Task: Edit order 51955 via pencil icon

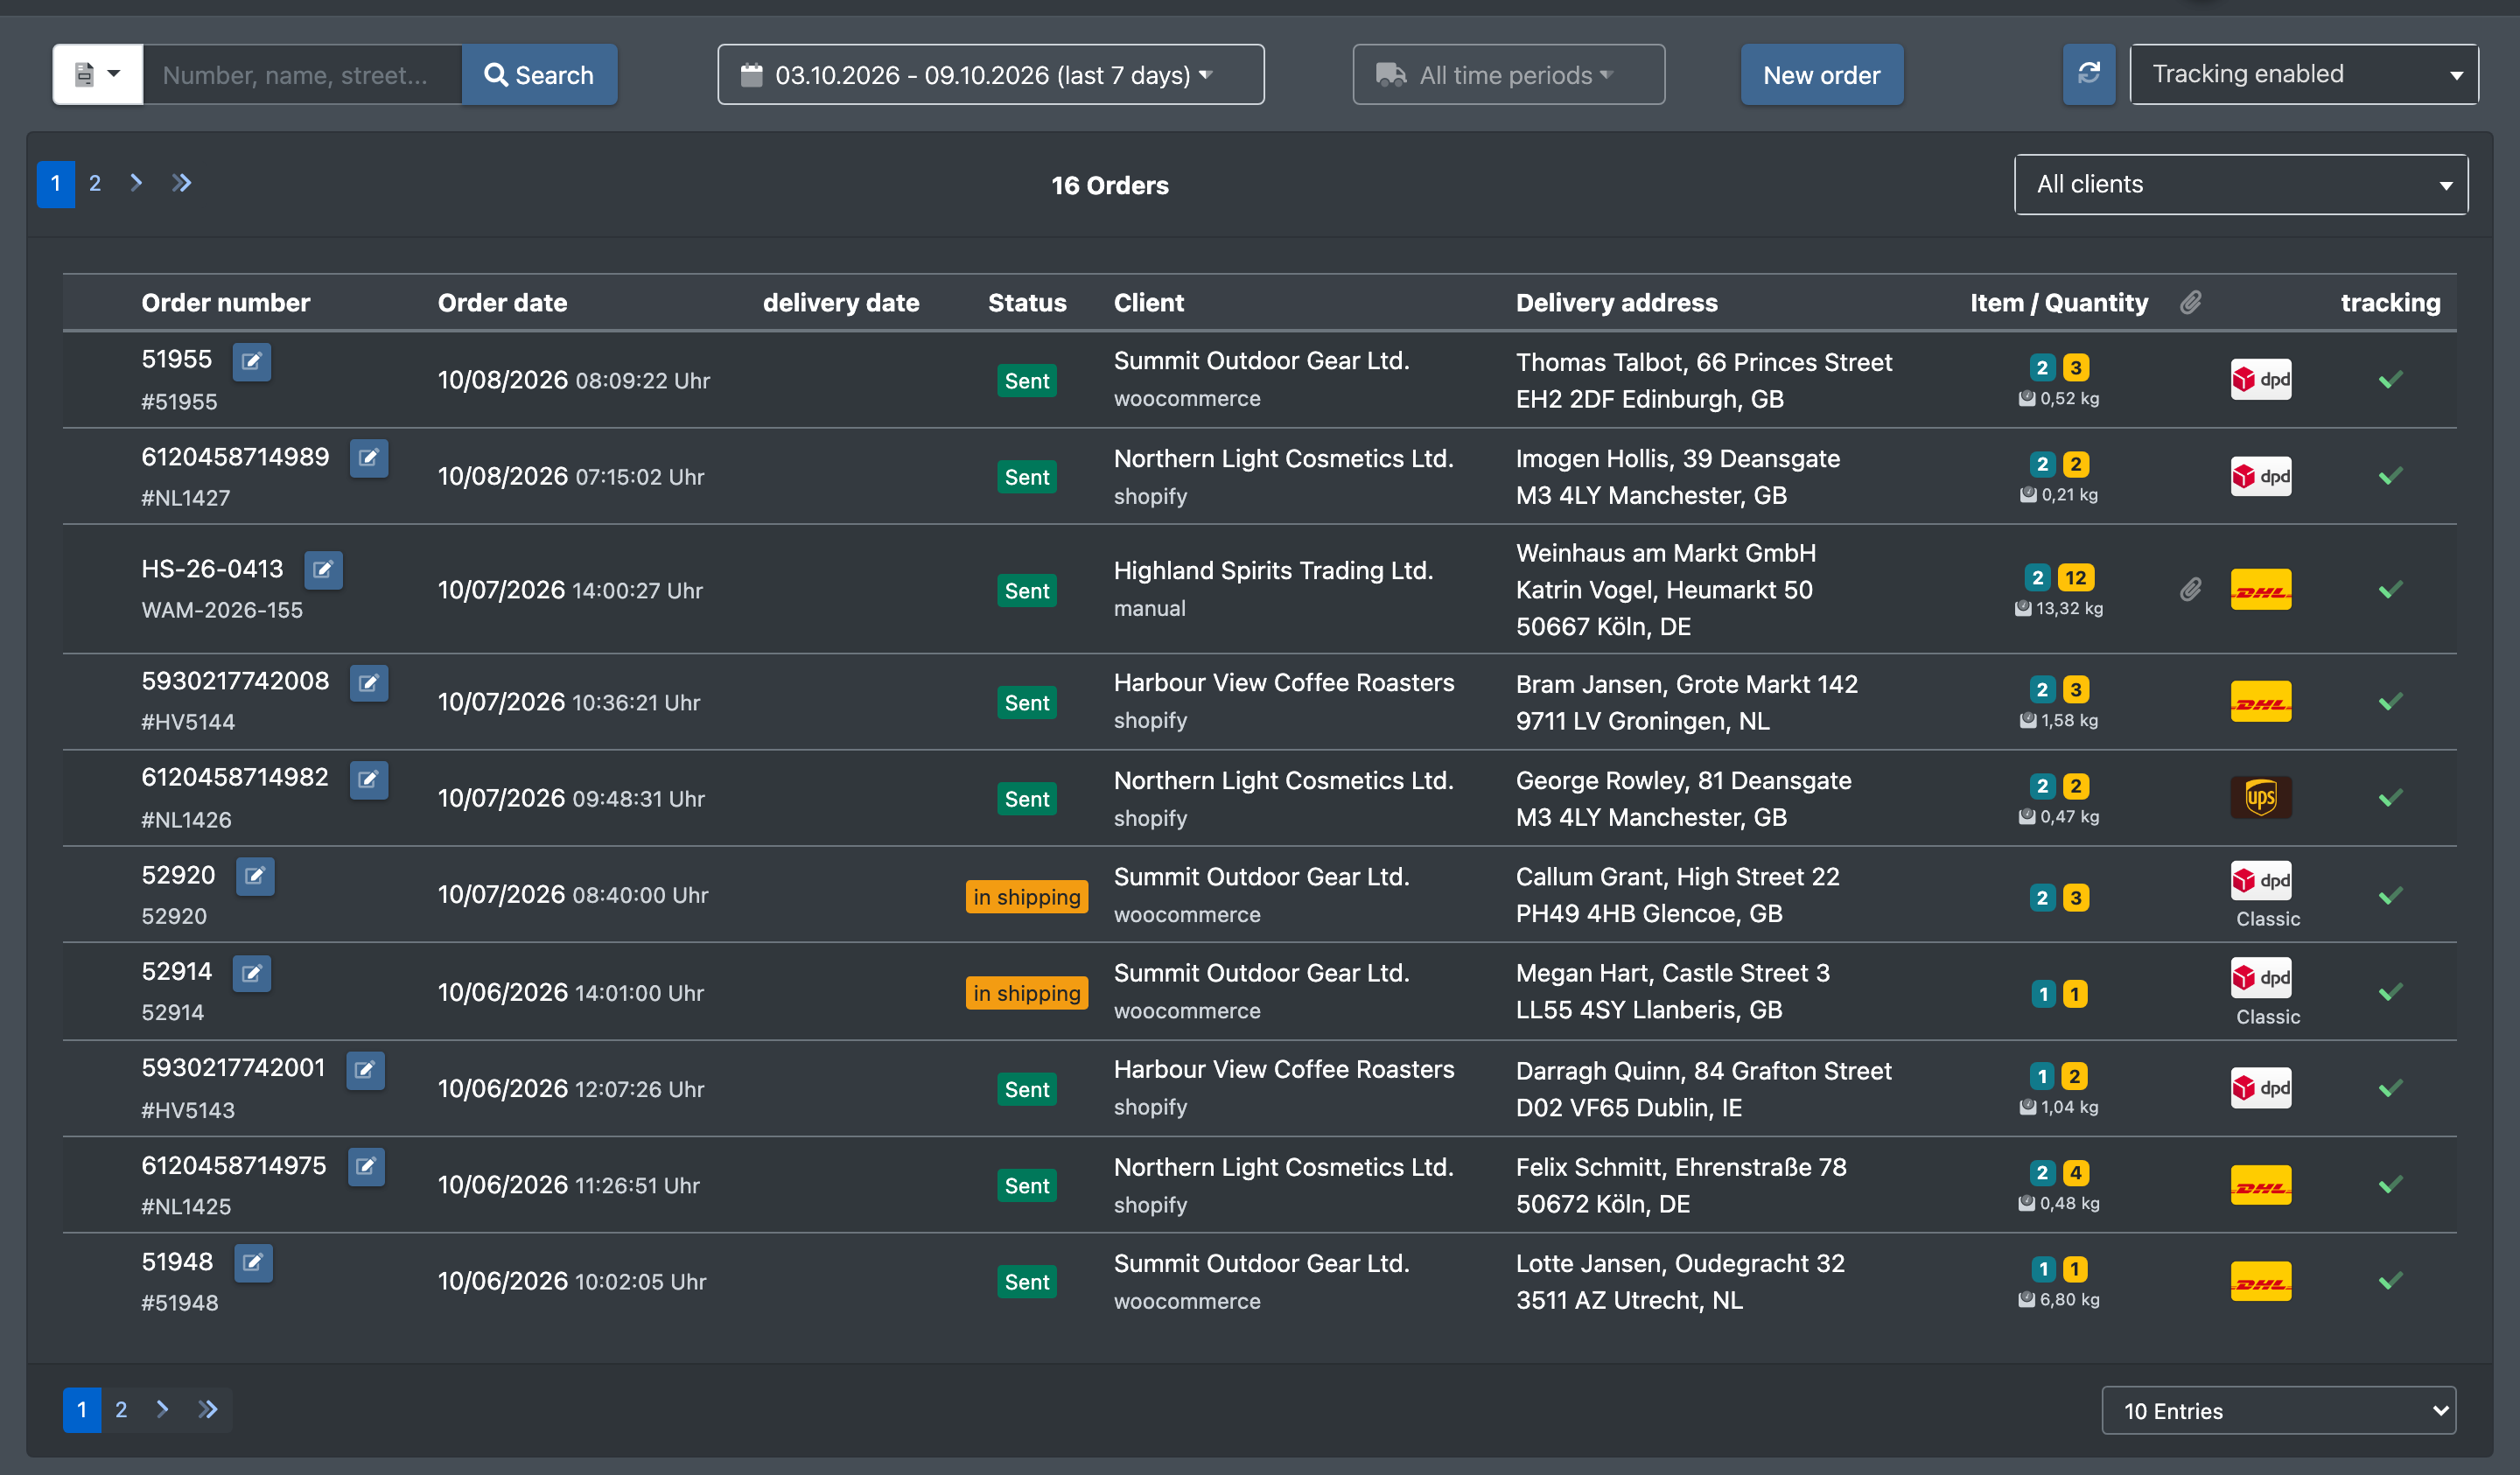Action: (251, 361)
